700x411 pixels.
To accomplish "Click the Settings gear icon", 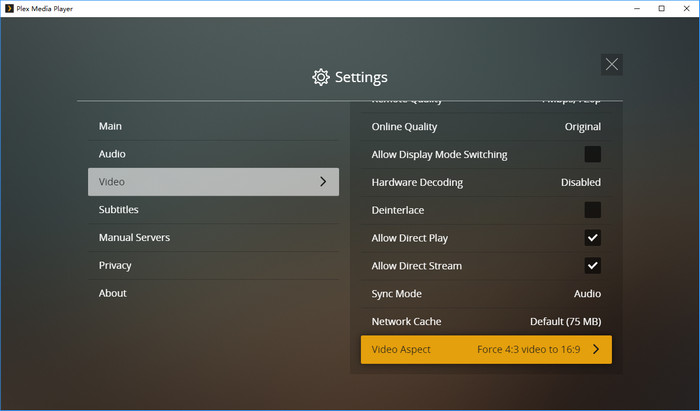I will (x=321, y=77).
